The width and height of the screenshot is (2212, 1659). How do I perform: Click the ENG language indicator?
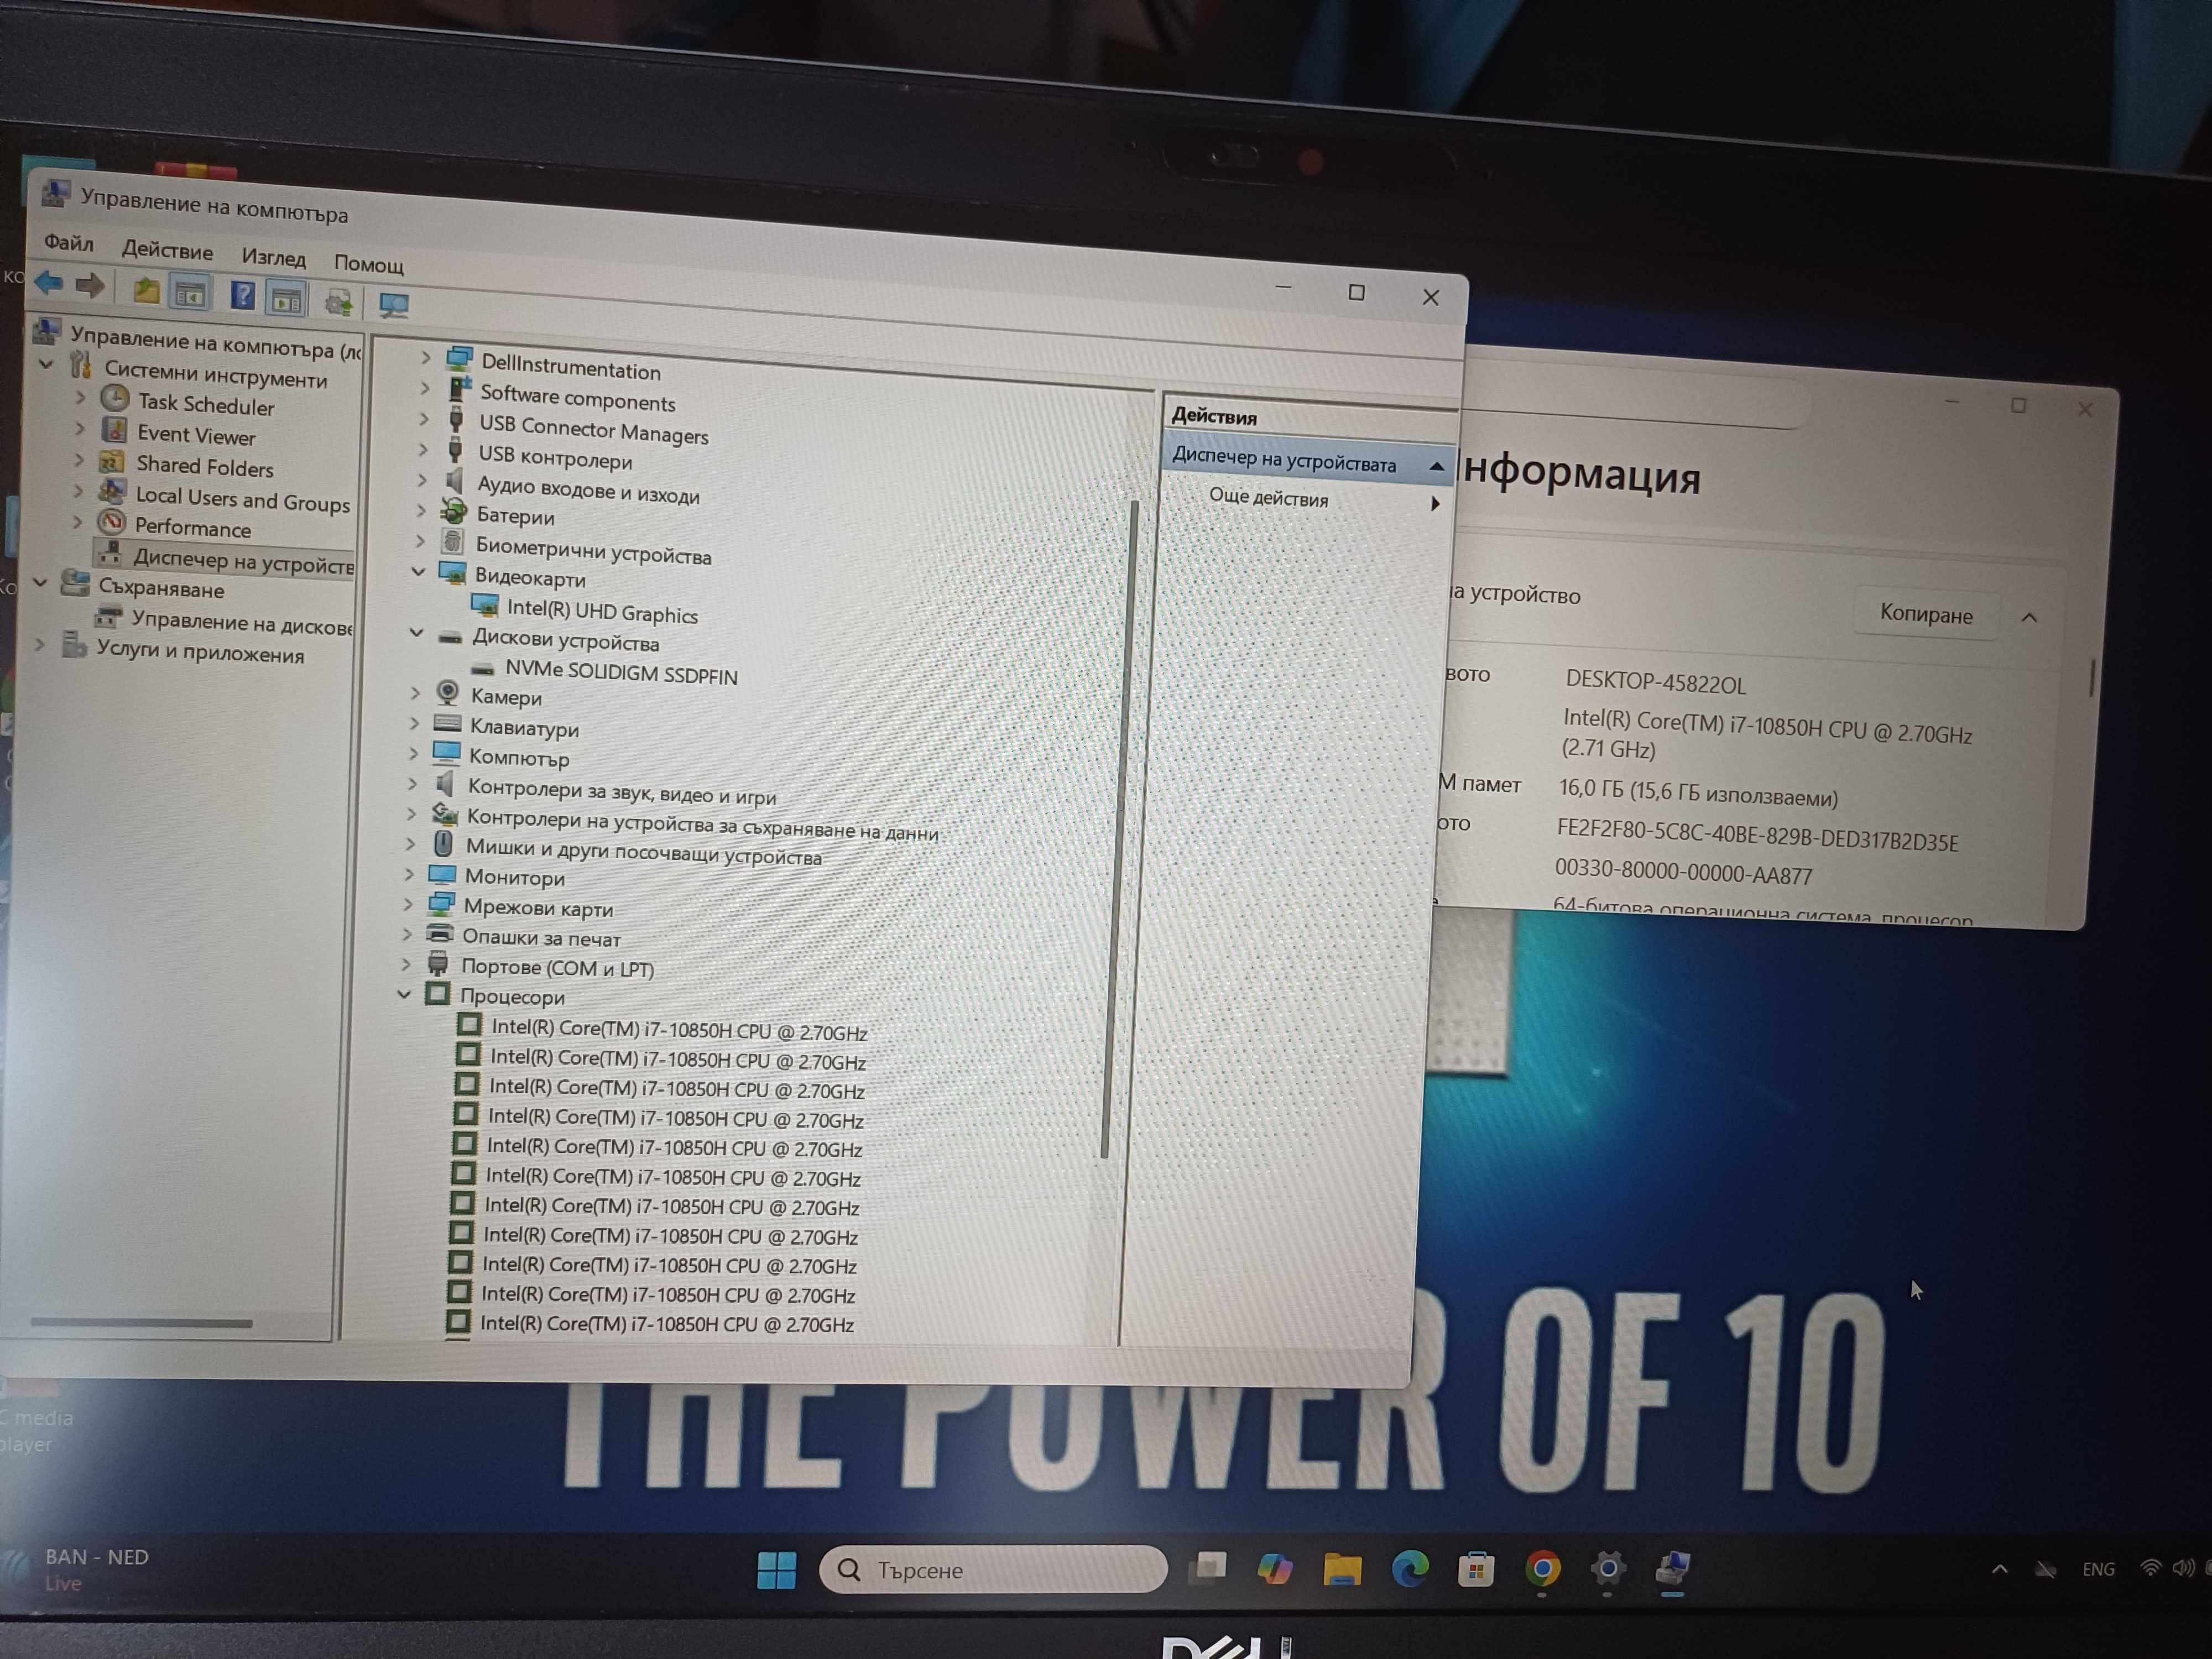pos(2098,1569)
